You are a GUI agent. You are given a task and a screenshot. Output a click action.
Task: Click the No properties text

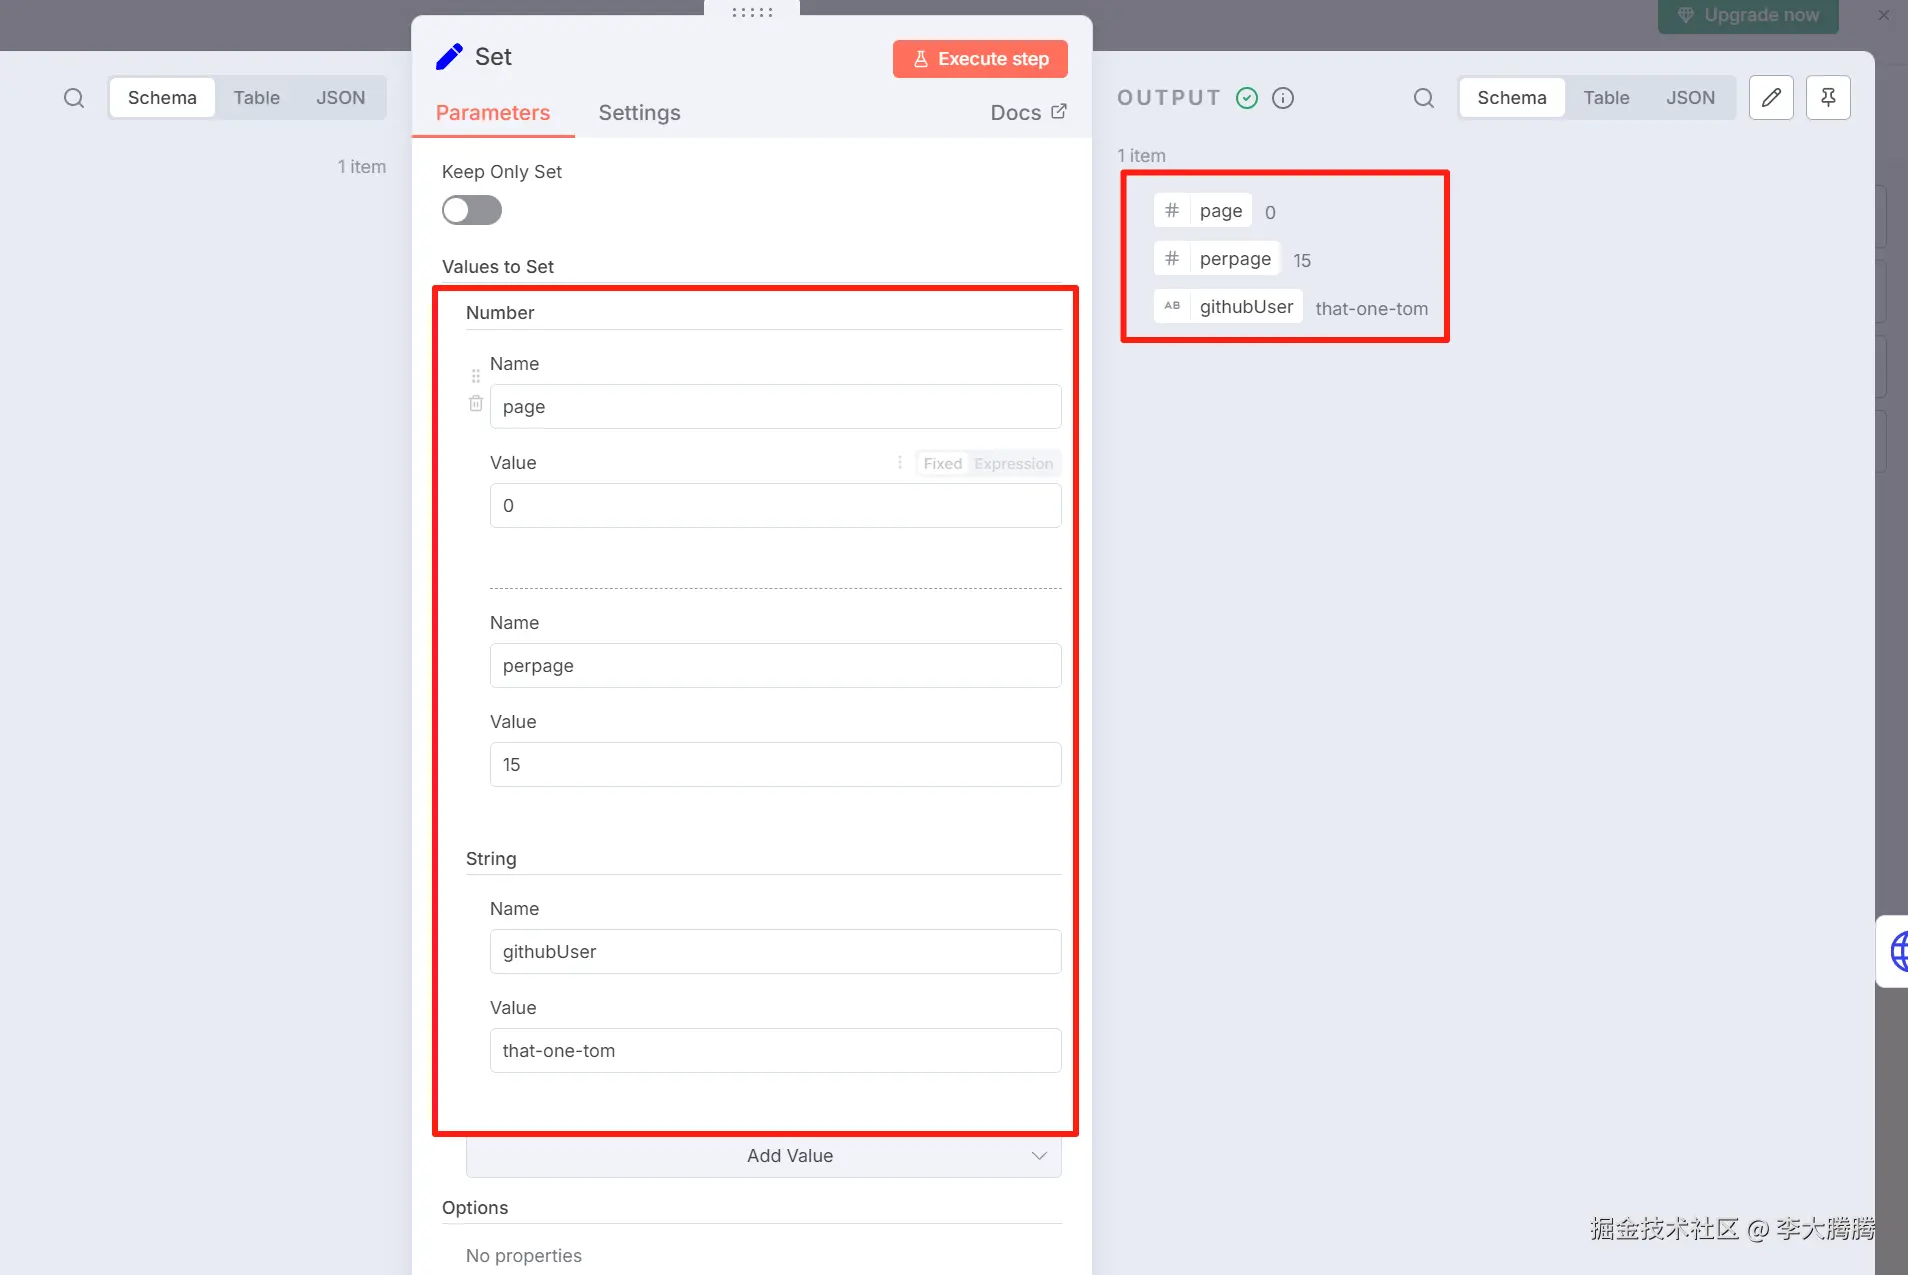[524, 1256]
